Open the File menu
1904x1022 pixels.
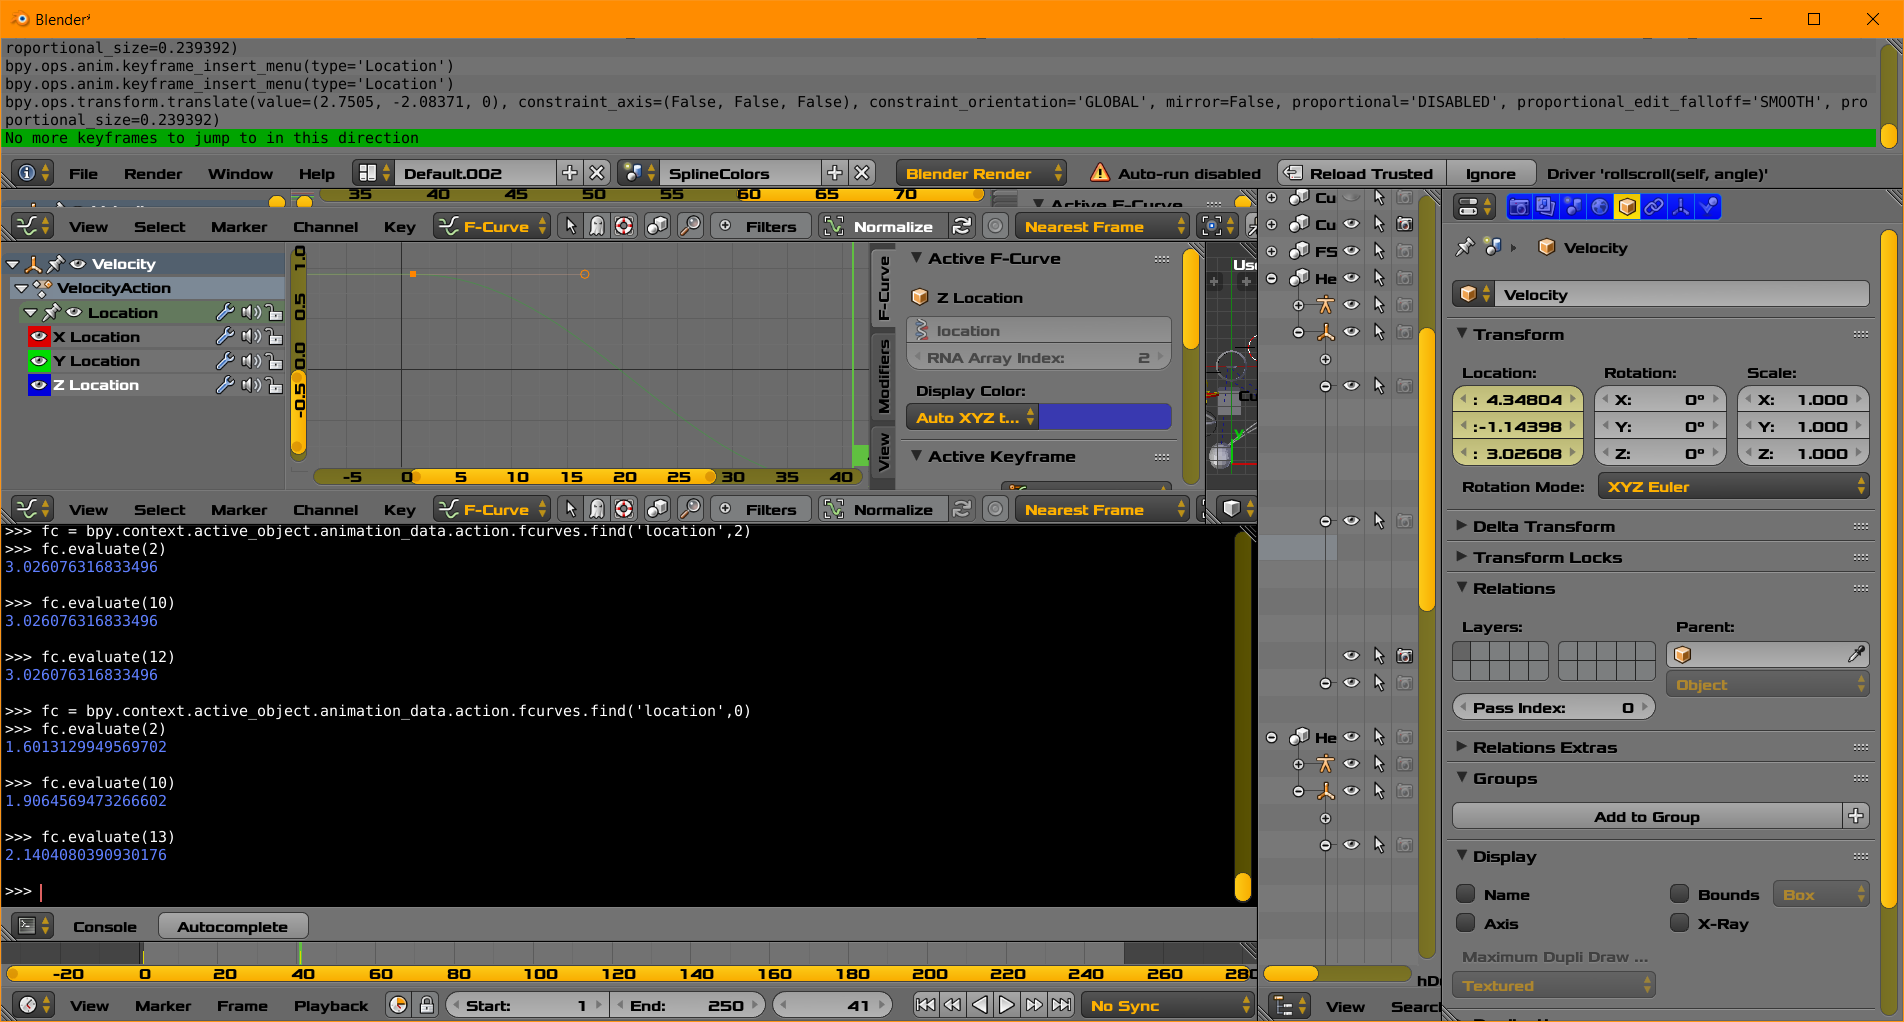click(83, 173)
